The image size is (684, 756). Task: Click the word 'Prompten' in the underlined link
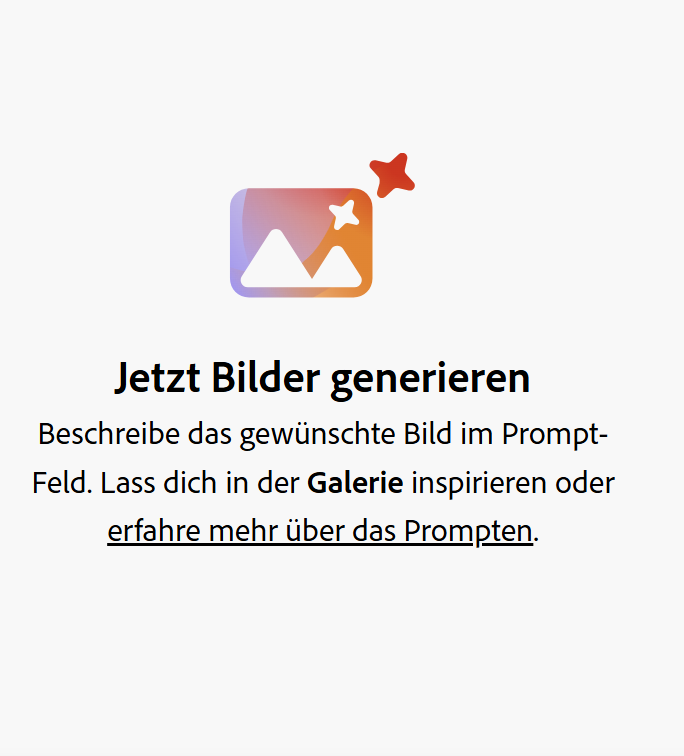tap(468, 532)
